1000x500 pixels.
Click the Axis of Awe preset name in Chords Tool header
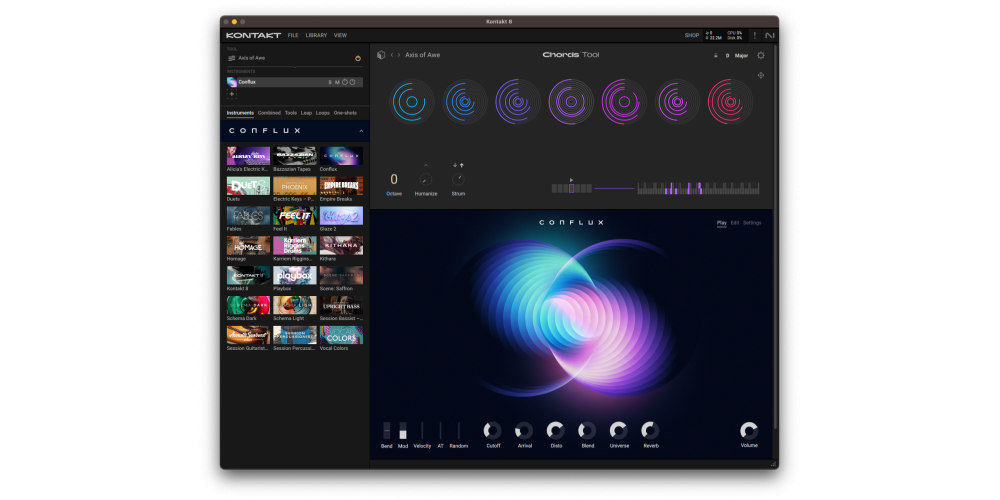click(x=422, y=55)
